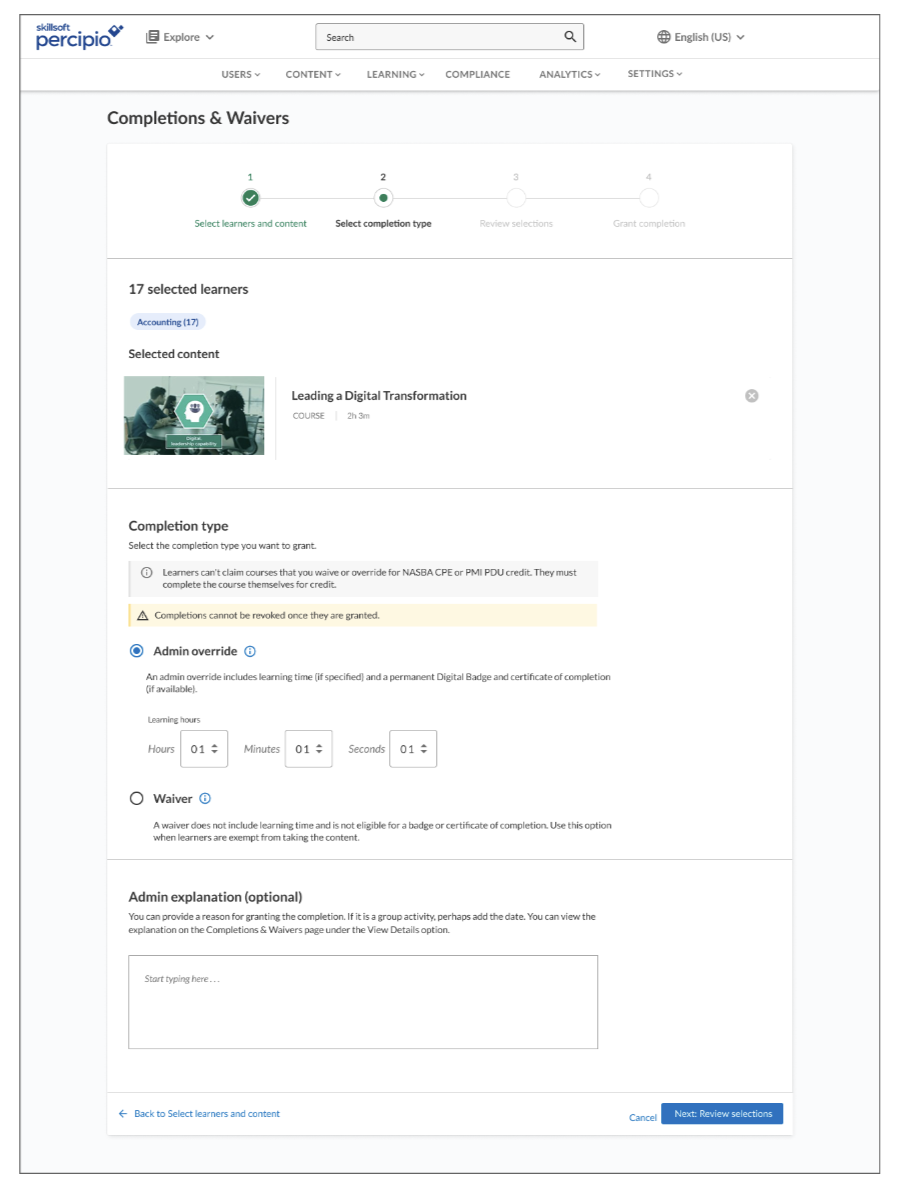Select the Waiver radio button

click(136, 798)
